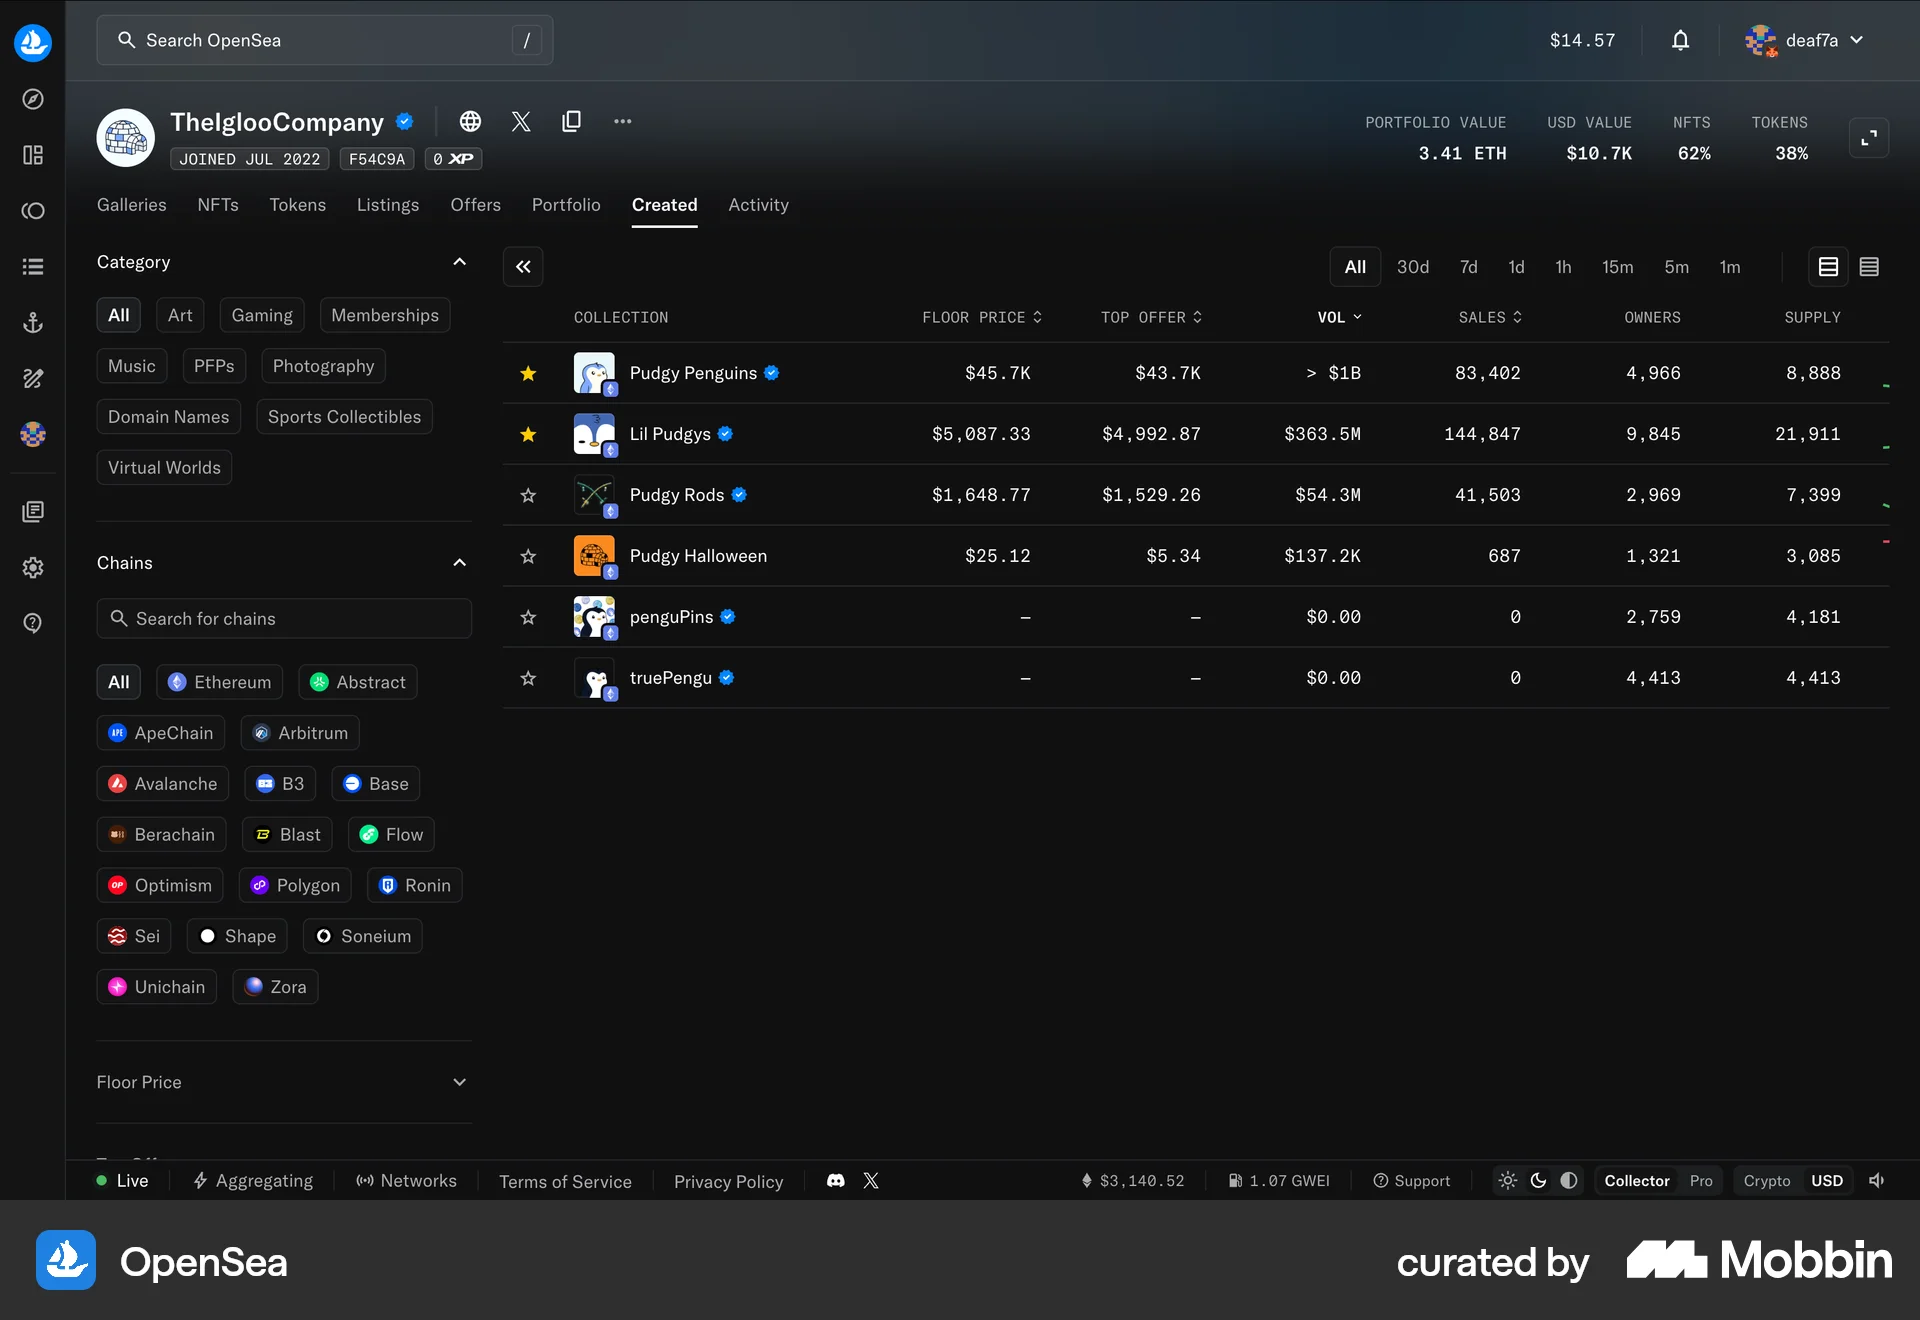Click the OpenSea logo at top left
This screenshot has height=1320, width=1920.
tap(33, 42)
